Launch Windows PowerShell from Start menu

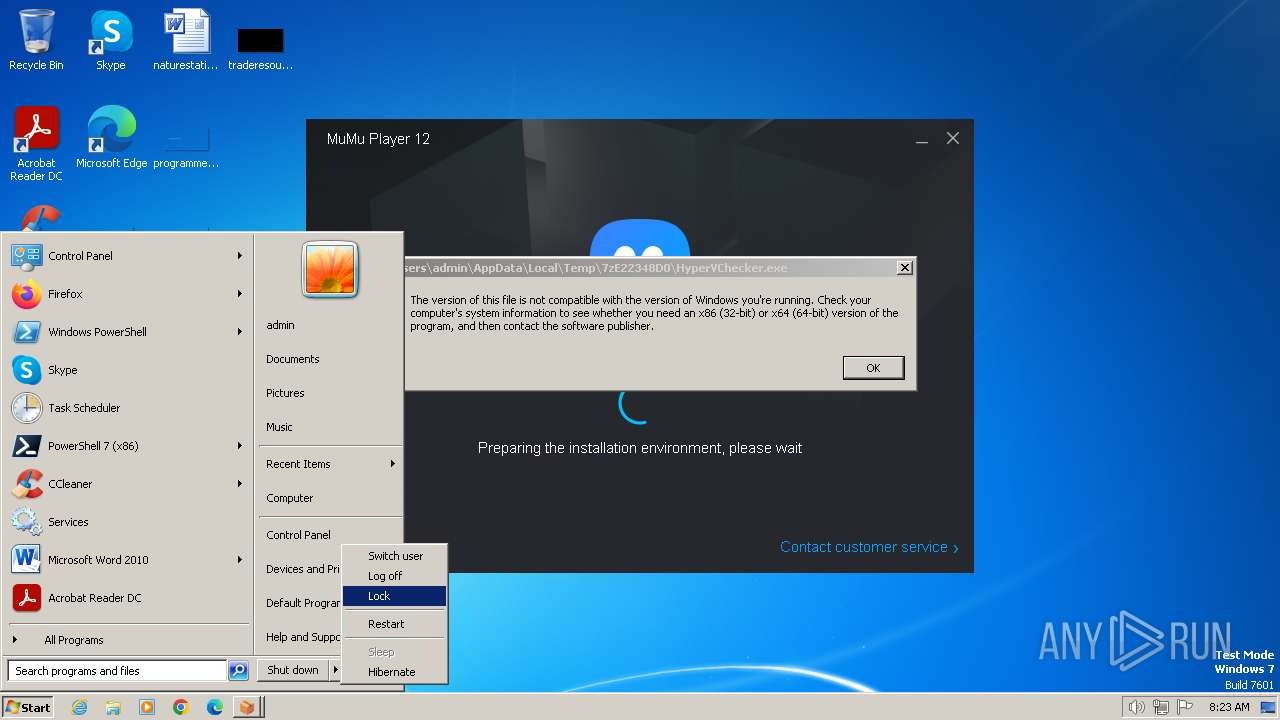[128, 332]
